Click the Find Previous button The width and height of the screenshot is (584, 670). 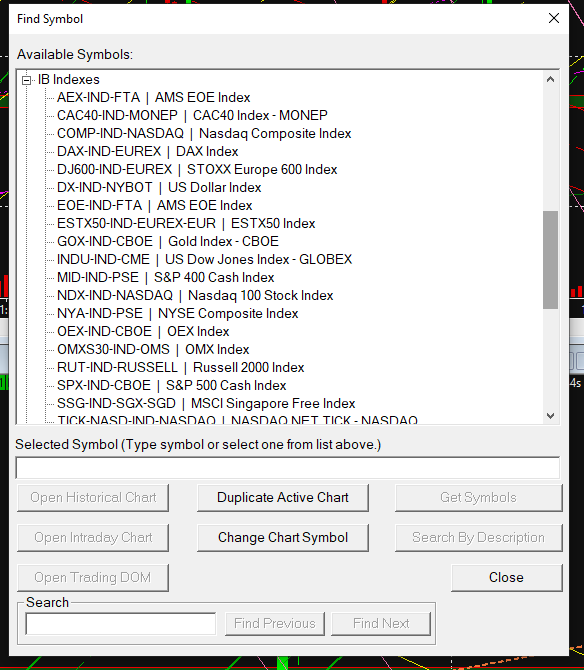pos(275,624)
